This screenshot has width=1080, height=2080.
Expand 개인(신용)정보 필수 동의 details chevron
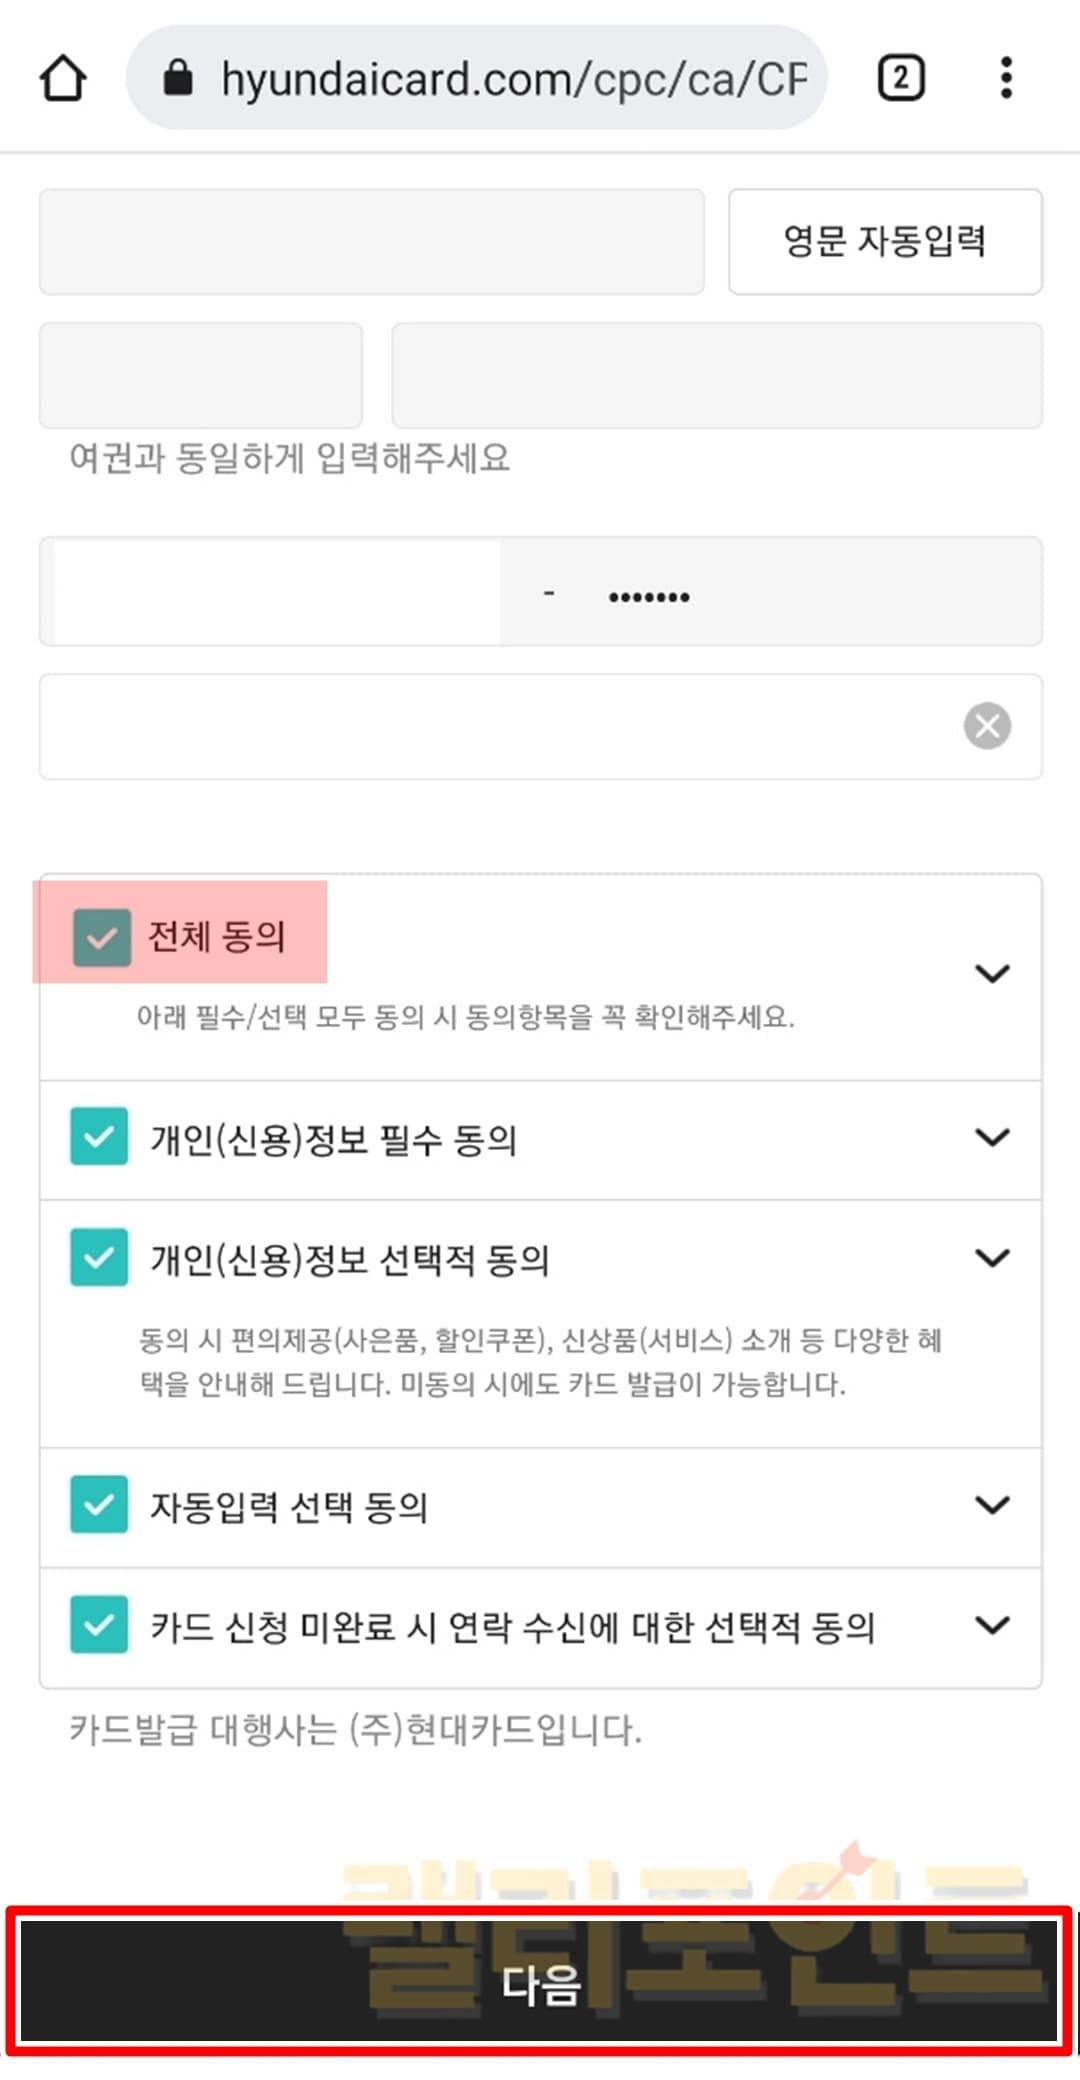(992, 1137)
